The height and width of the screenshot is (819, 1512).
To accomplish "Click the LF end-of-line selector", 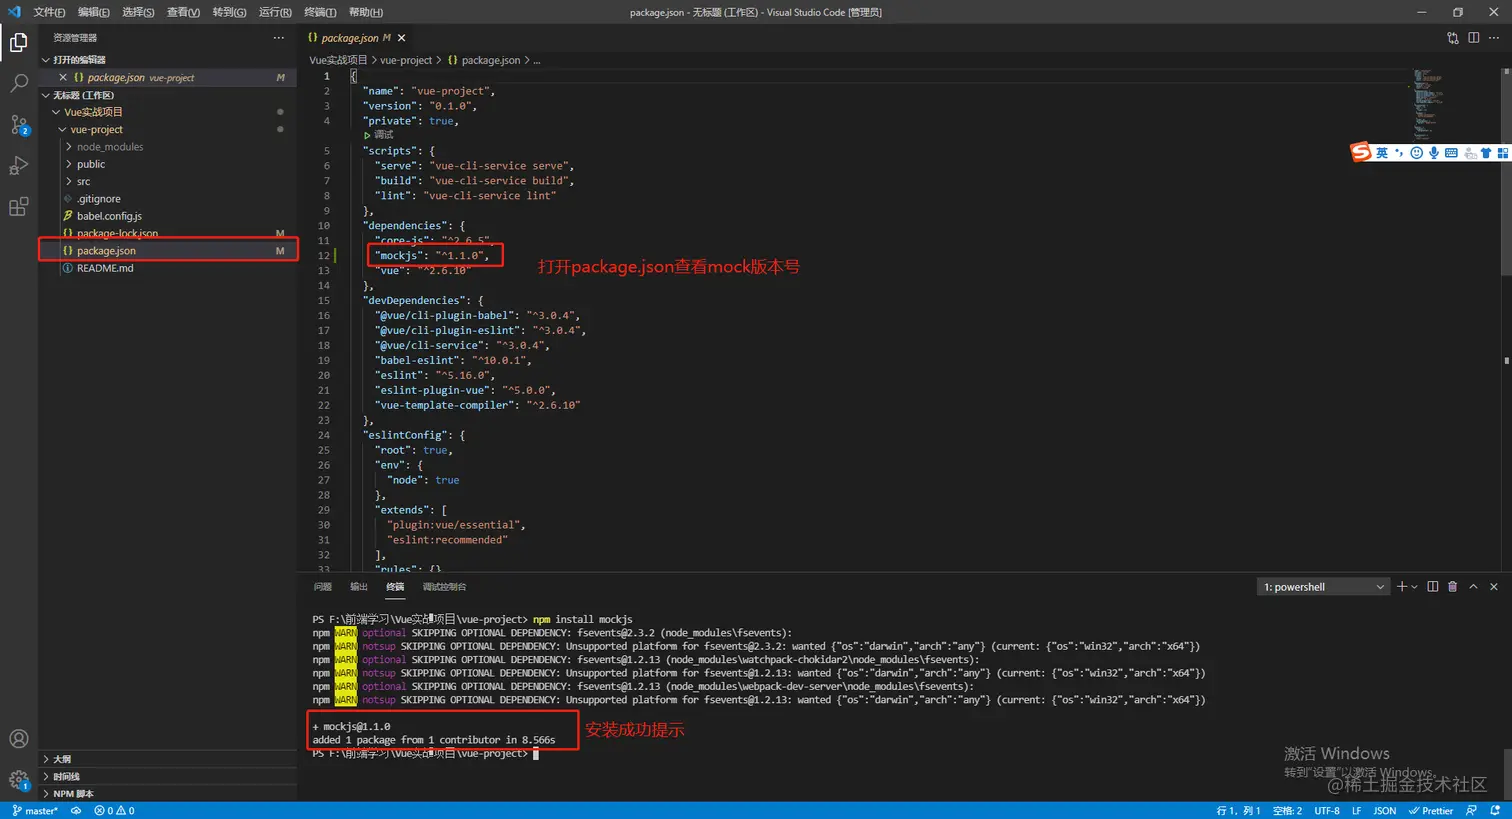I will 1357,811.
